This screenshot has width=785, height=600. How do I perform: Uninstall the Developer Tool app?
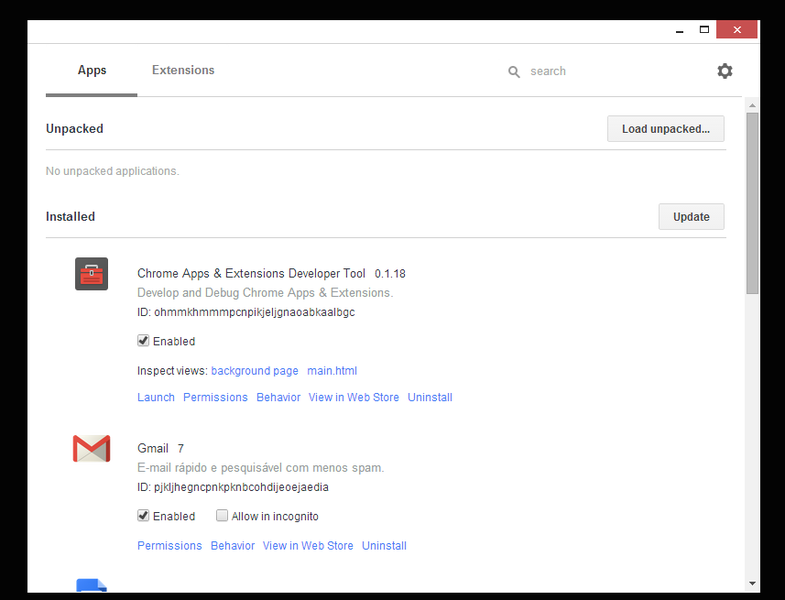pyautogui.click(x=430, y=397)
